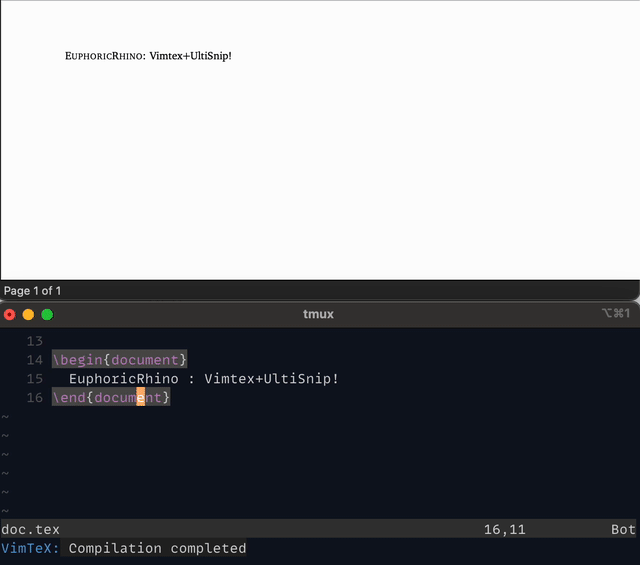Click the green zoom window button
This screenshot has width=640, height=565.
[x=46, y=314]
